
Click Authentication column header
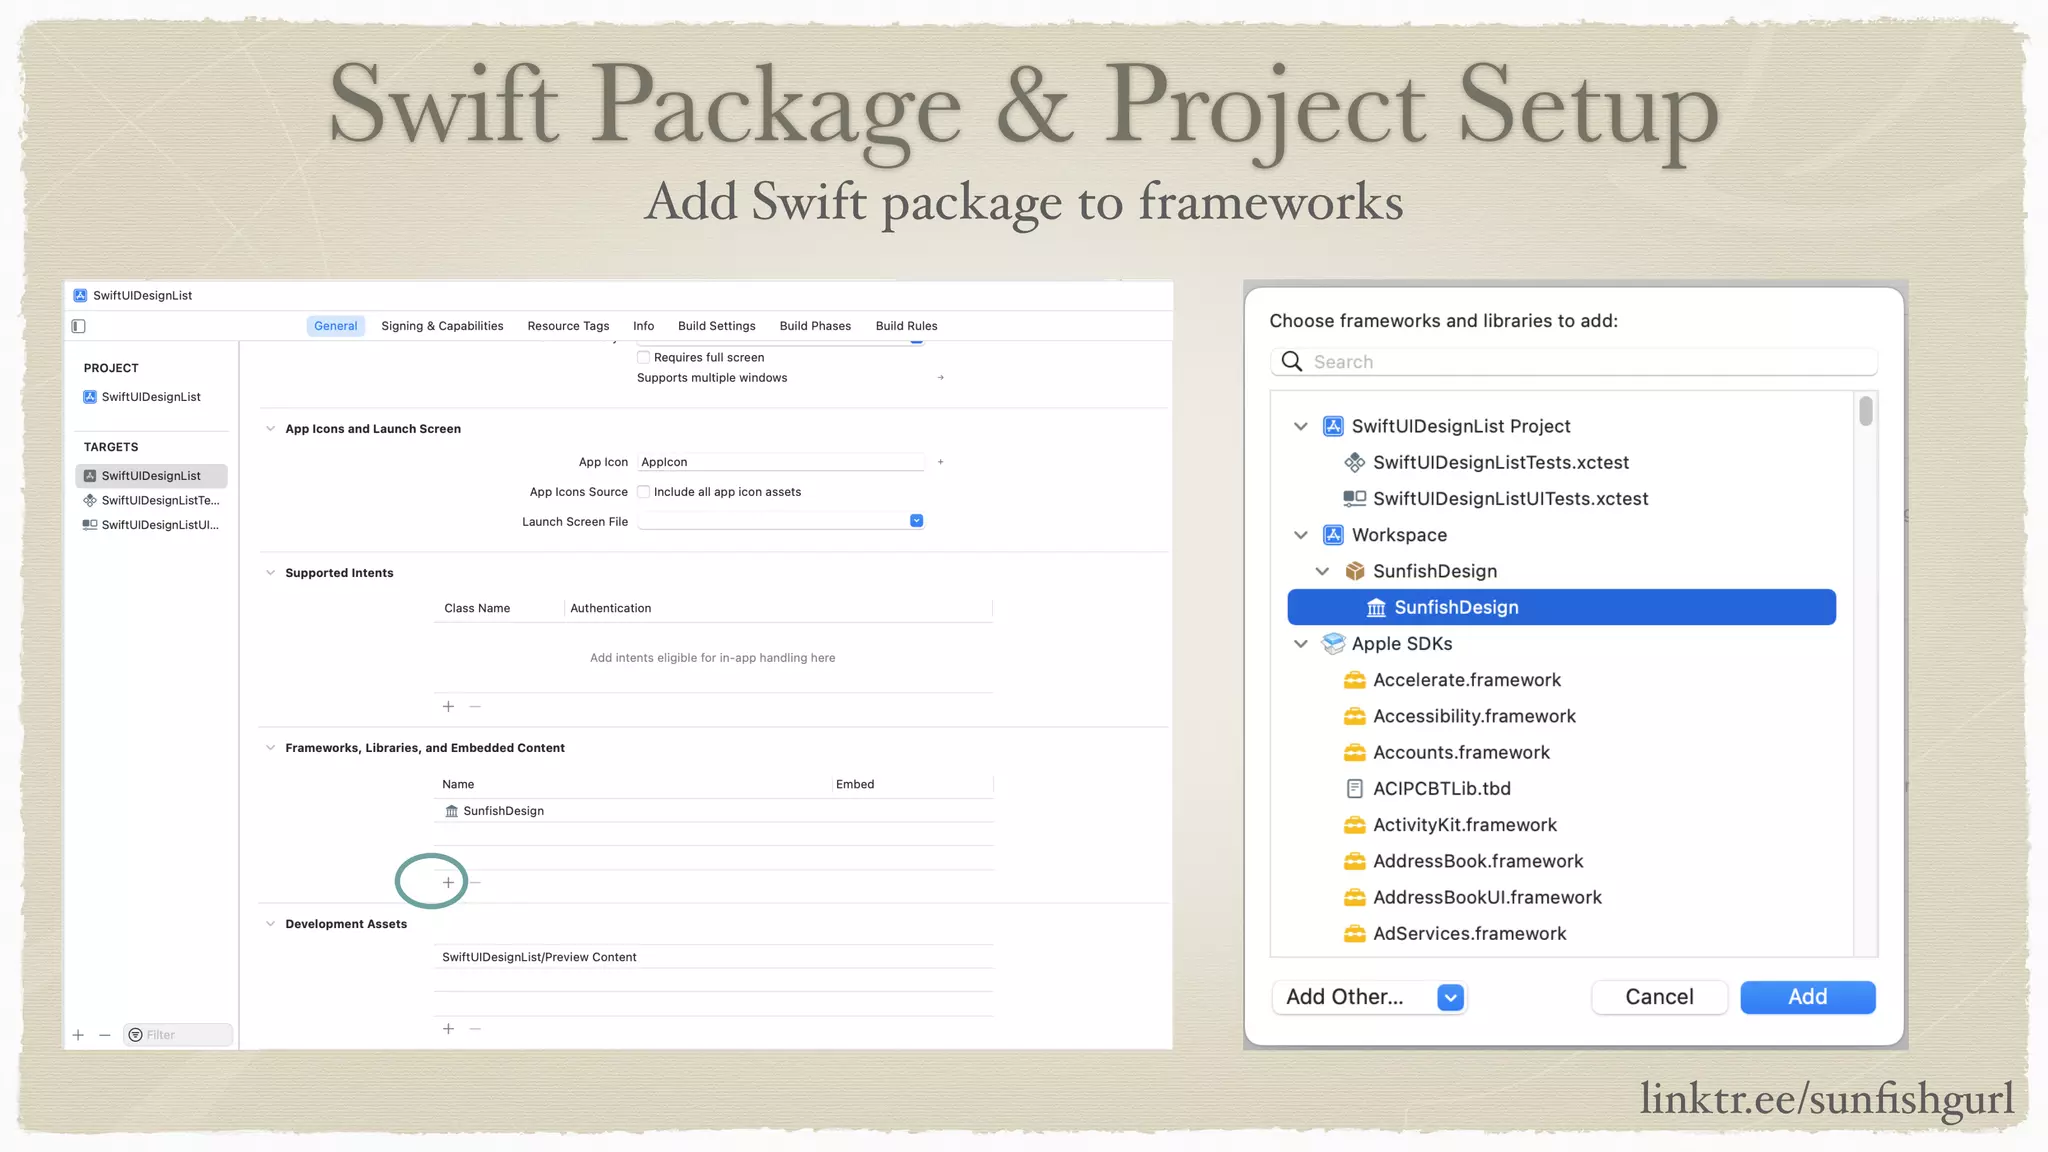pos(611,609)
